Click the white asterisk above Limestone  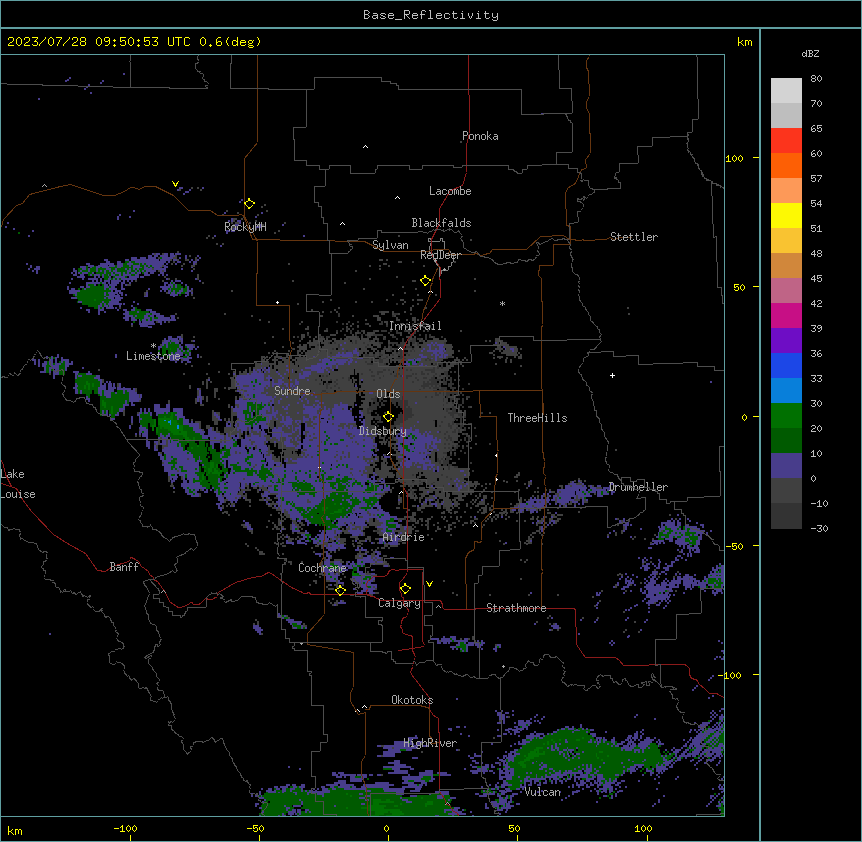[x=153, y=346]
